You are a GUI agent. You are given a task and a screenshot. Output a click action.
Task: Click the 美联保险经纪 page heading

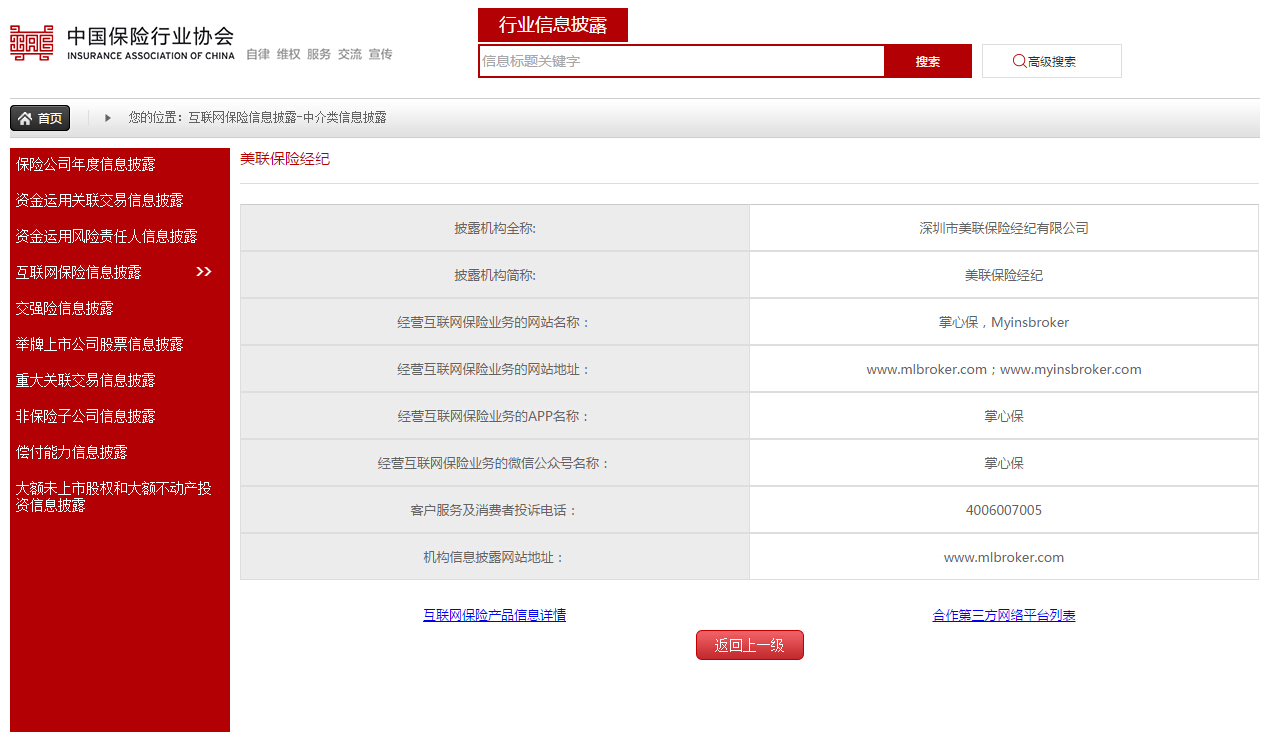(285, 159)
